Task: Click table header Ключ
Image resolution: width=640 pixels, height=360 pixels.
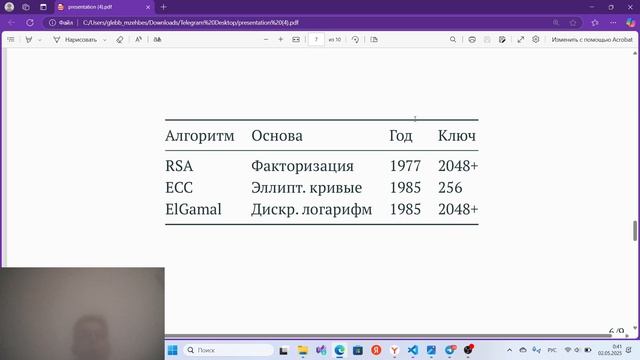Action: [x=457, y=136]
